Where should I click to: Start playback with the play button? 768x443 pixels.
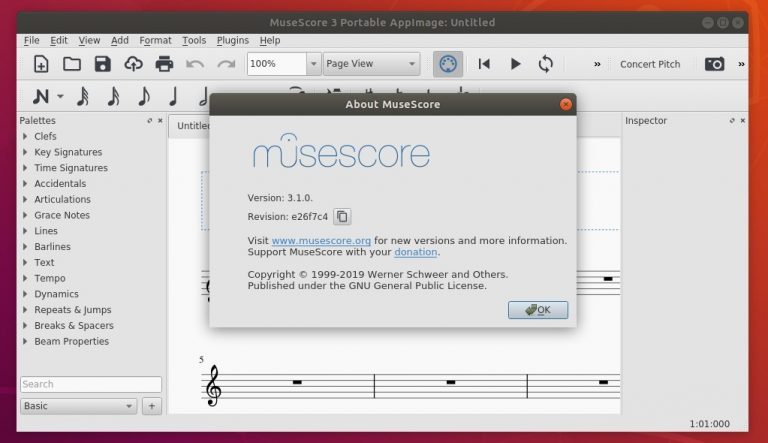(515, 64)
